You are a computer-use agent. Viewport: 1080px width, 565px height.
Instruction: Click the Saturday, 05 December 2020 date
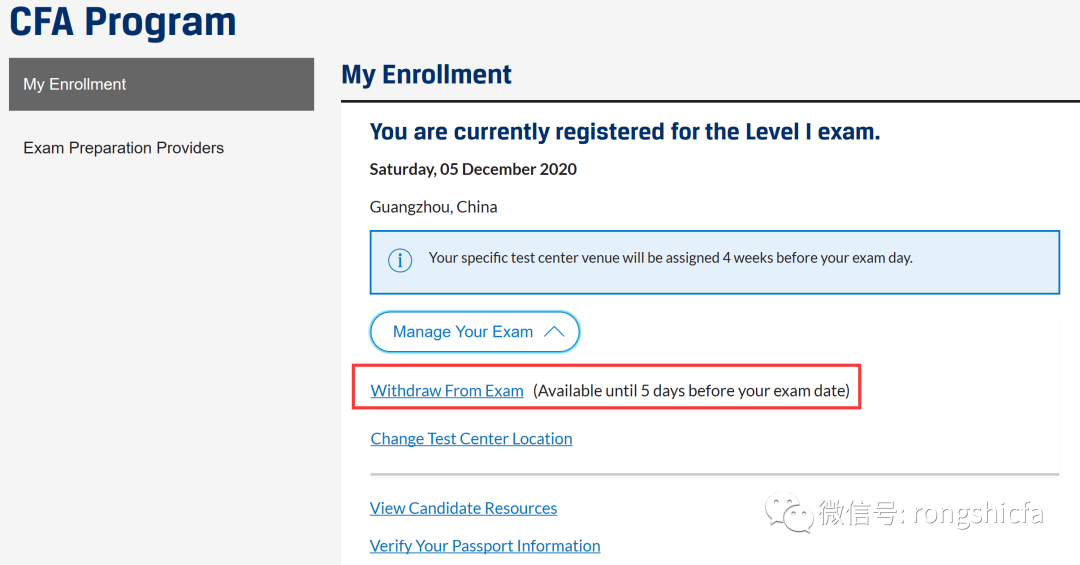point(473,170)
